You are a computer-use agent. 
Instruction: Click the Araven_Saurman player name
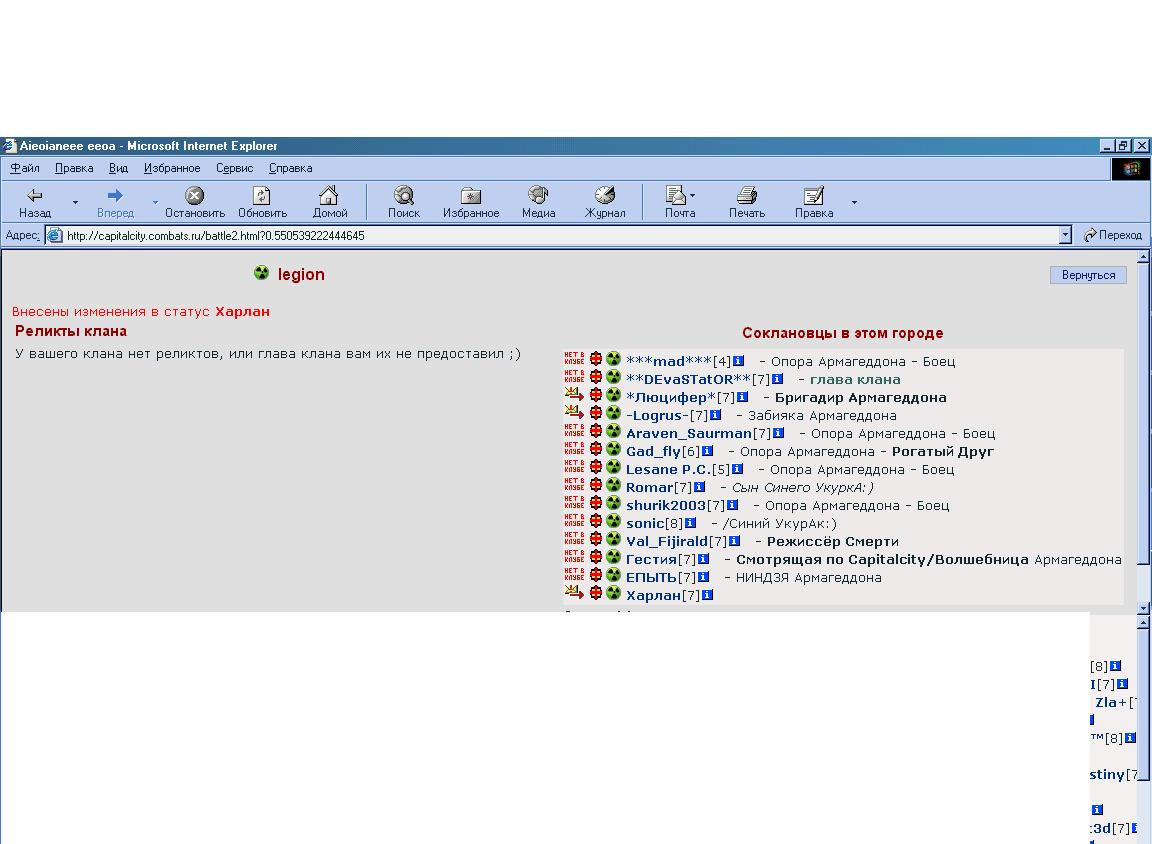688,433
